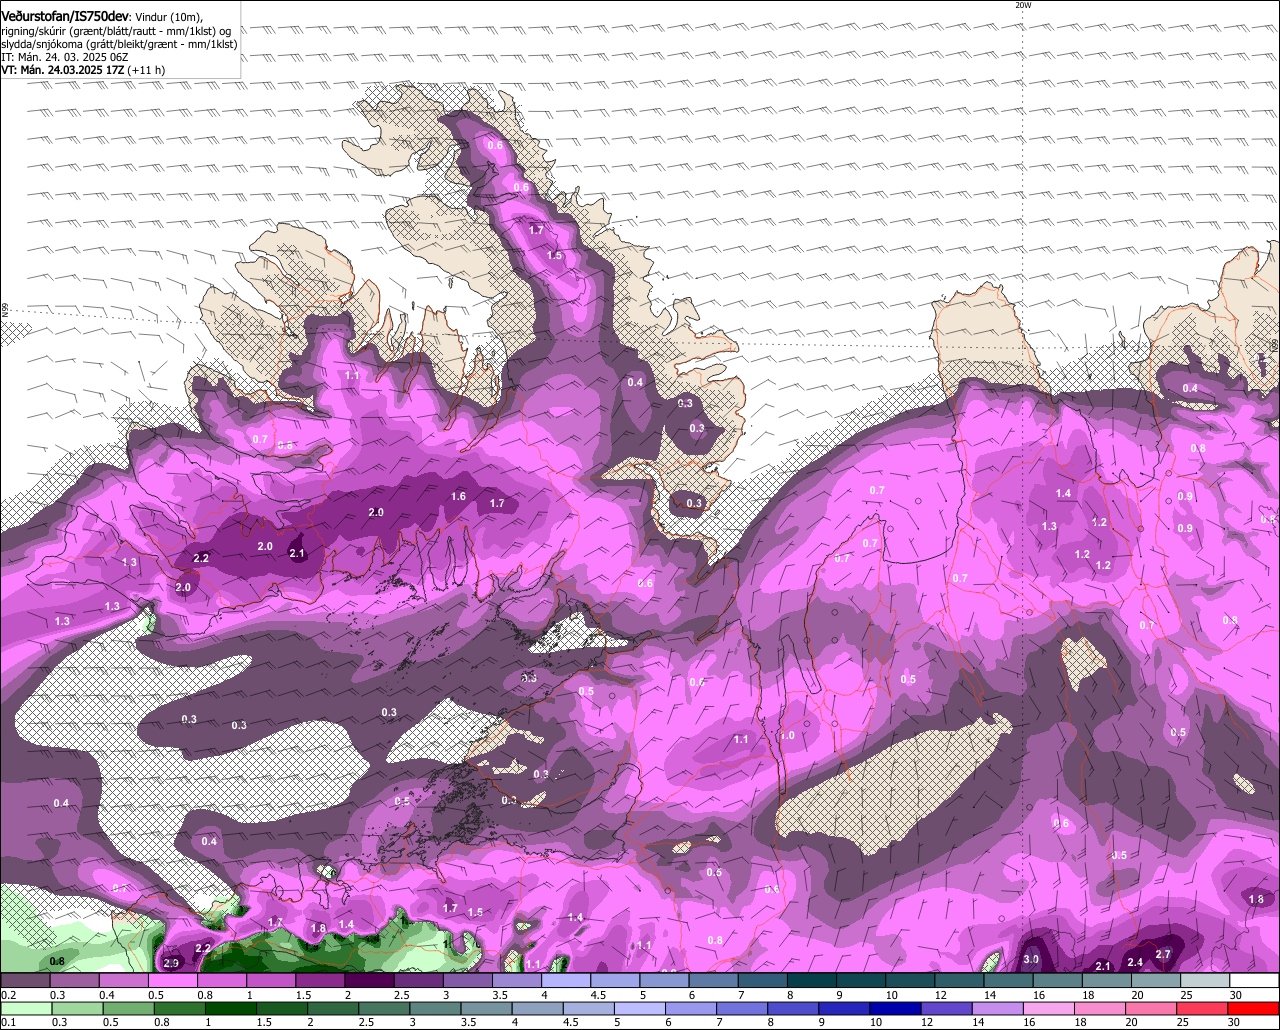Select the upper legend swatch starting at 25
Screen dimensions: 1280x1030
tap(1206, 981)
